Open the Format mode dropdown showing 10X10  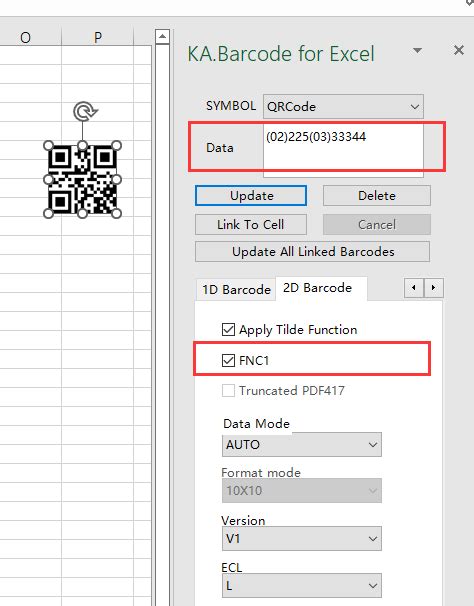point(302,490)
